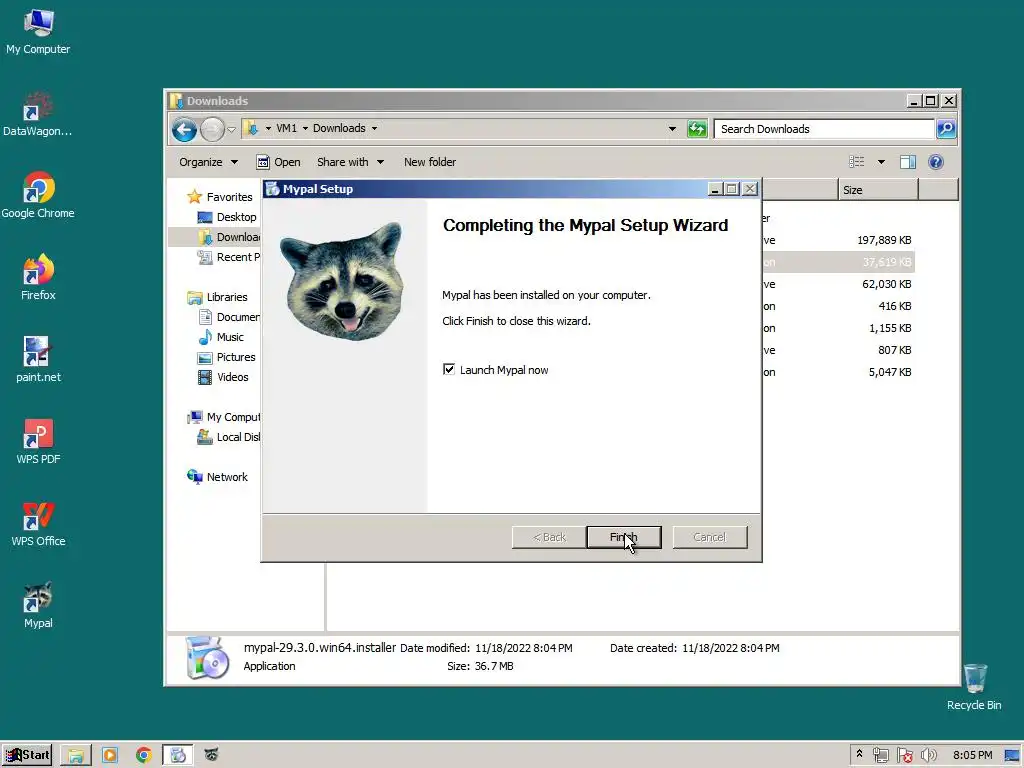Open the Mypal raccoon desktop shortcut
Viewport: 1024px width, 768px height.
[x=38, y=605]
